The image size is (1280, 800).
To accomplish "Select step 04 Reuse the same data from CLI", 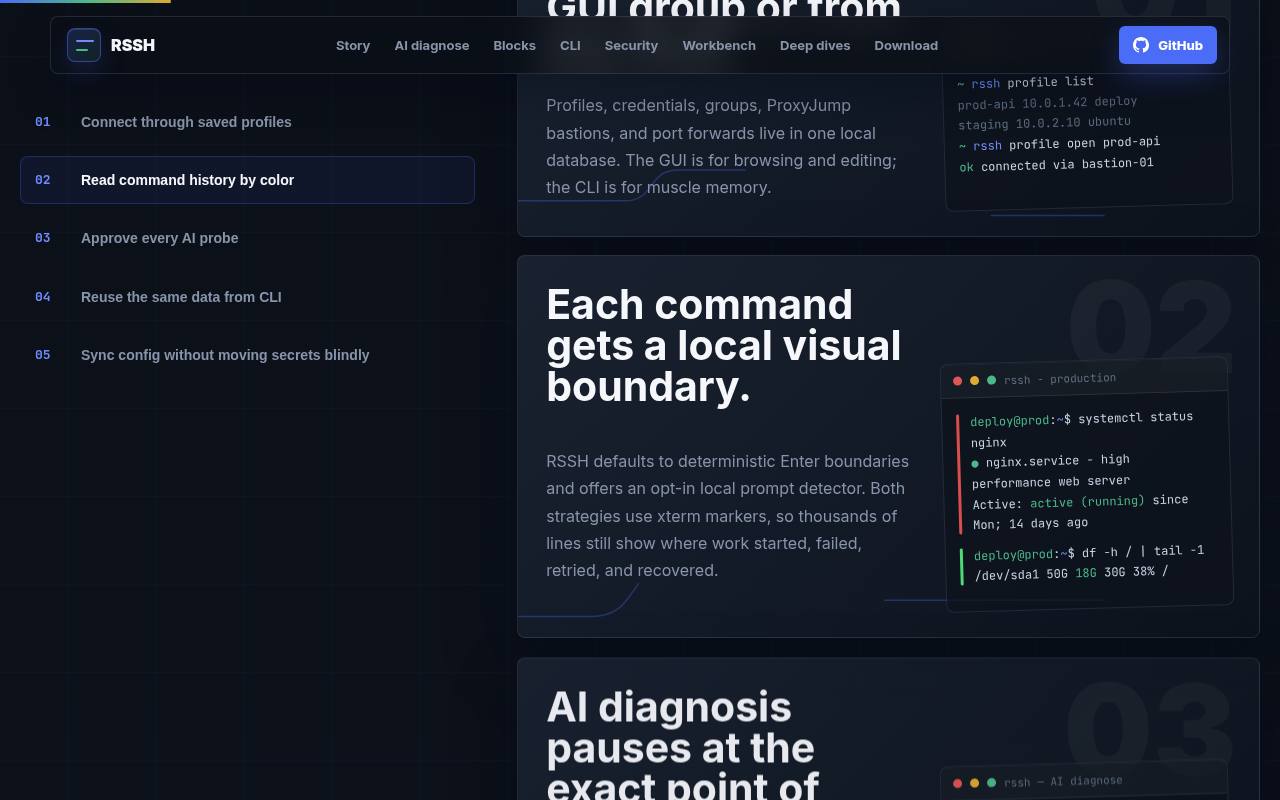I will click(x=247, y=297).
